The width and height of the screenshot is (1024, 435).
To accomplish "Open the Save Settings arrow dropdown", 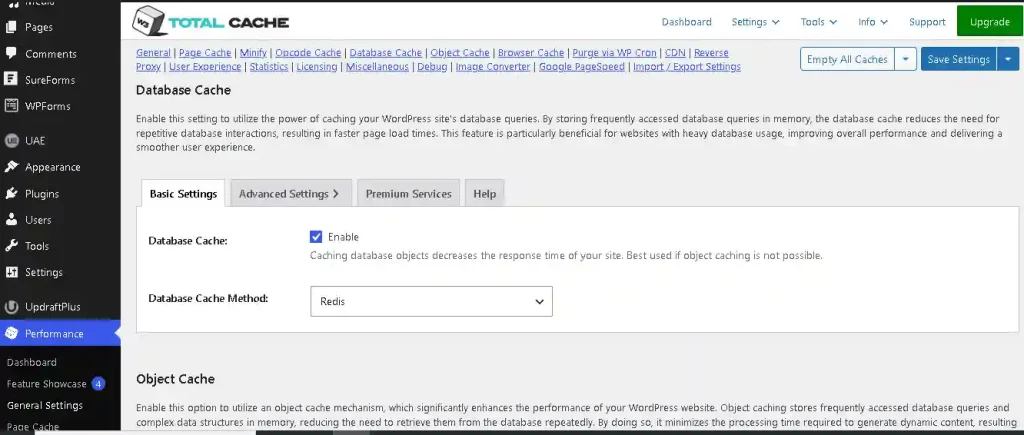I will pos(1008,59).
